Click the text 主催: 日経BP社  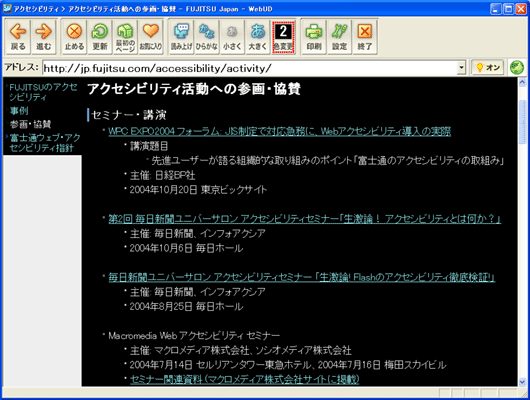163,175
